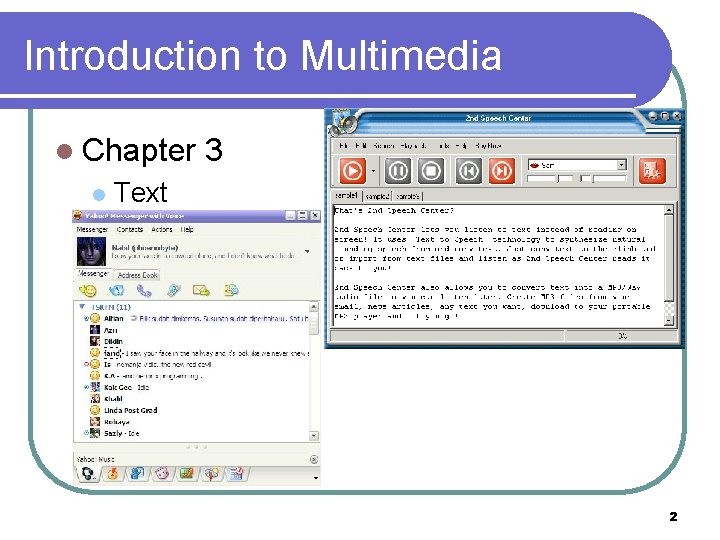The height and width of the screenshot is (540, 720).
Task: Switch to the sample2 tab
Action: pos(377,197)
